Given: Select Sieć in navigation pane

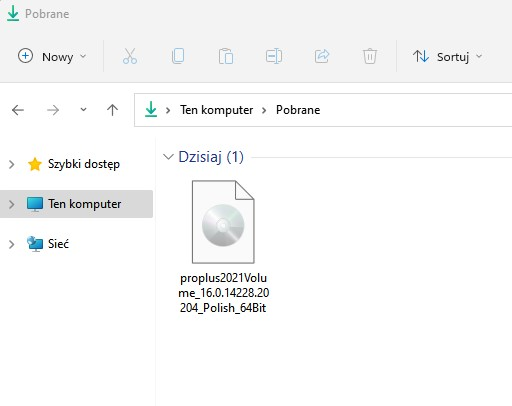Looking at the screenshot, I should pyautogui.click(x=58, y=244).
